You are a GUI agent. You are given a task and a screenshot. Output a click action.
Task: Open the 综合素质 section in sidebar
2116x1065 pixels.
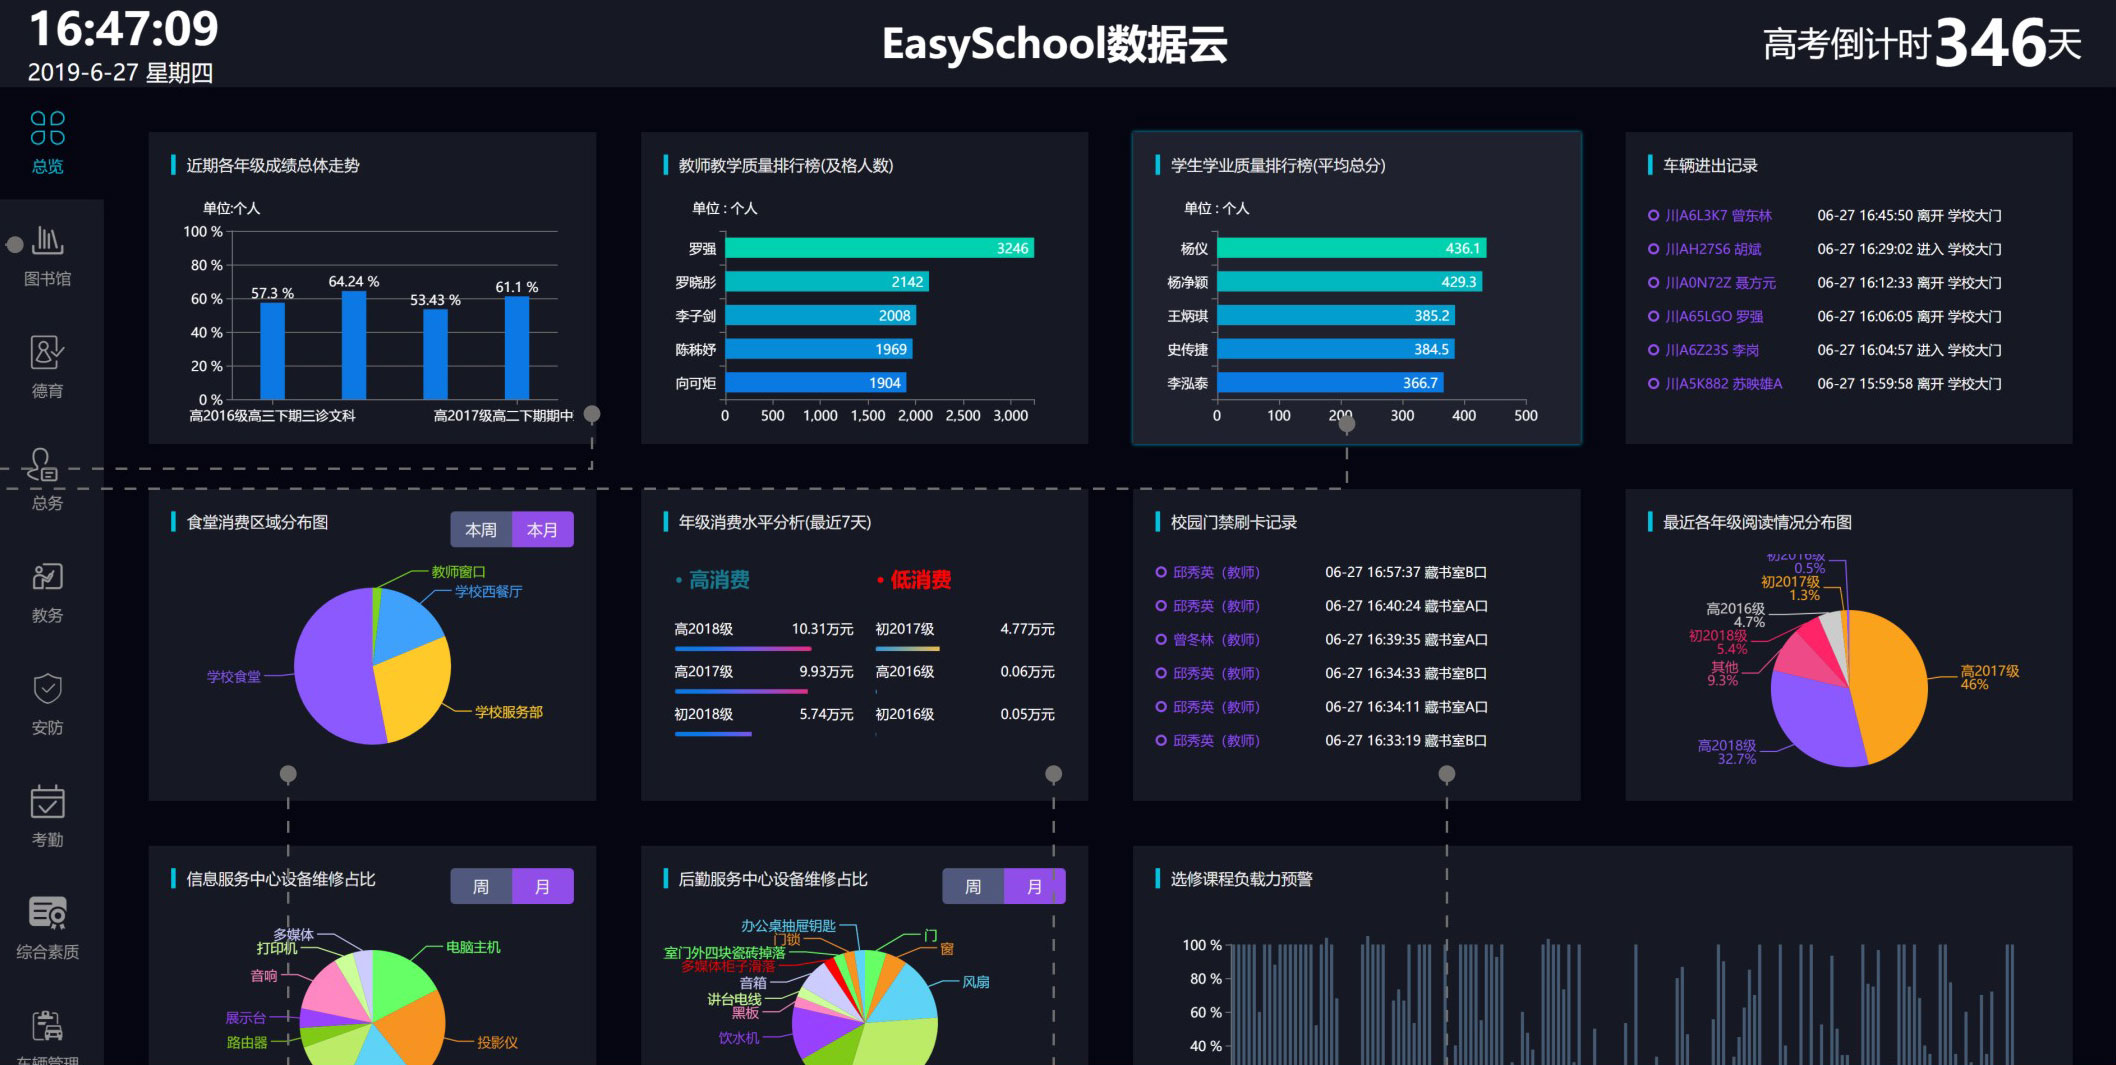(45, 926)
